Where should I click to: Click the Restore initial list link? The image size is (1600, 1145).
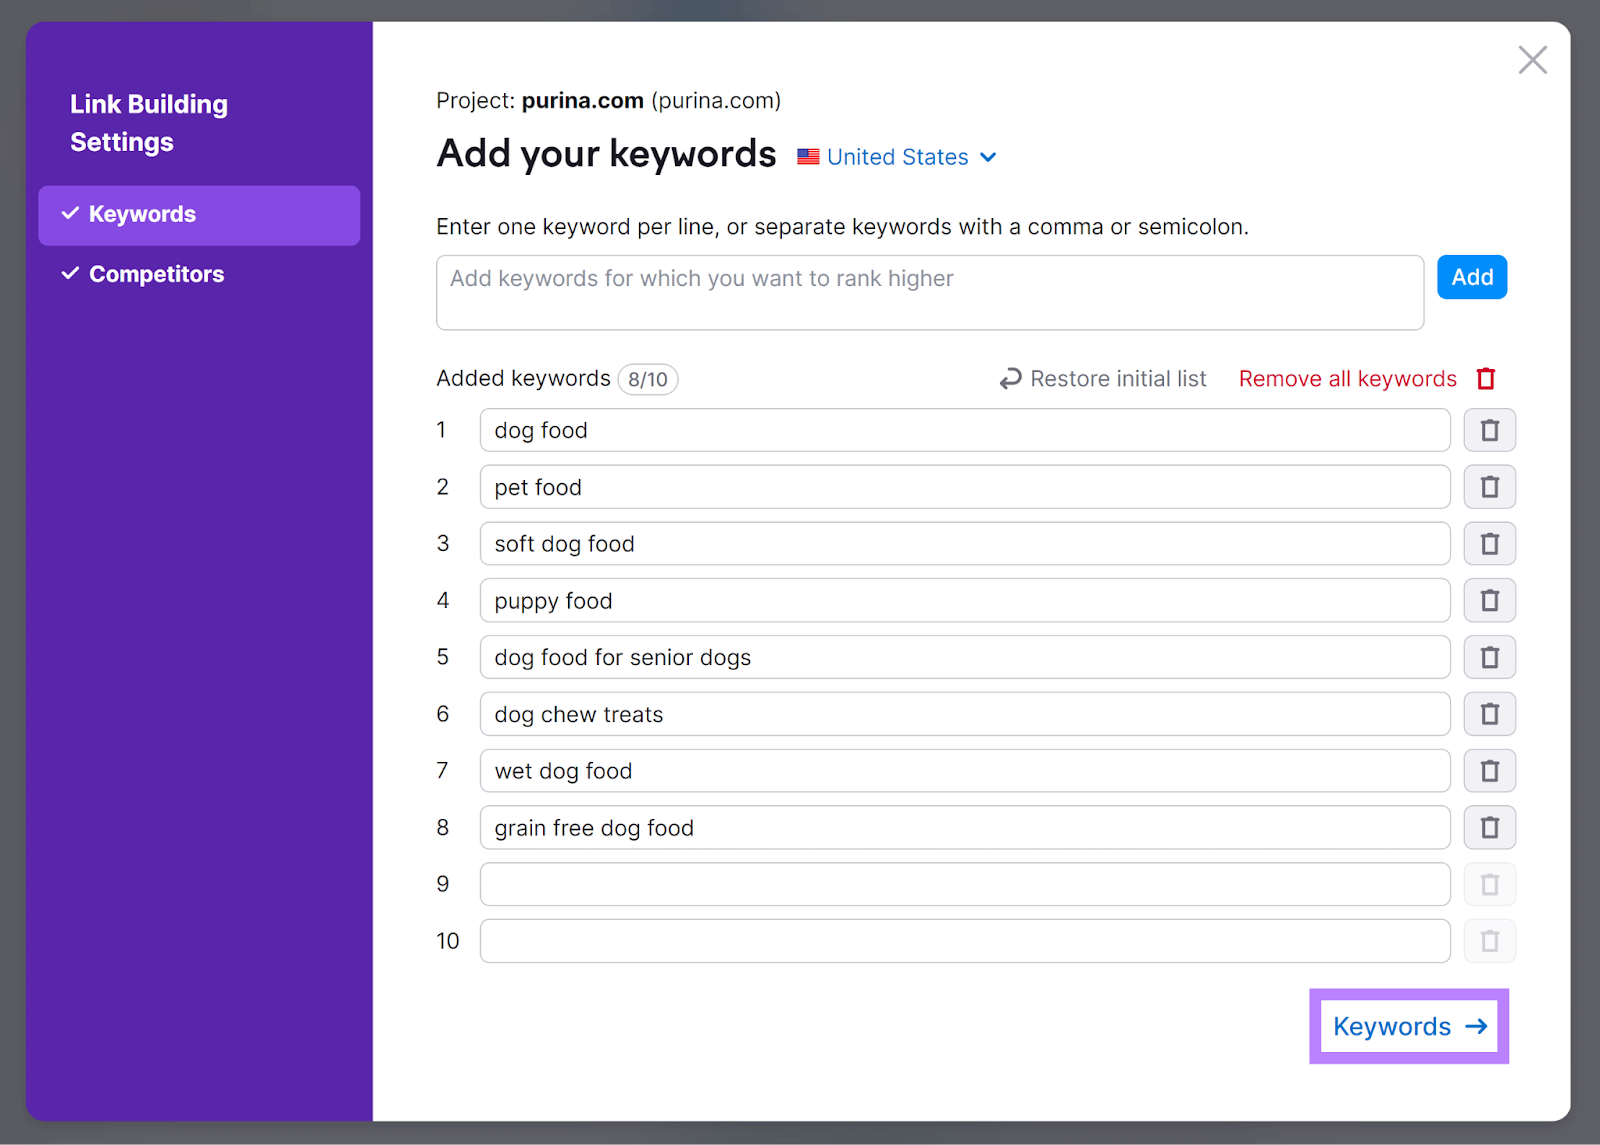[x=1118, y=378]
